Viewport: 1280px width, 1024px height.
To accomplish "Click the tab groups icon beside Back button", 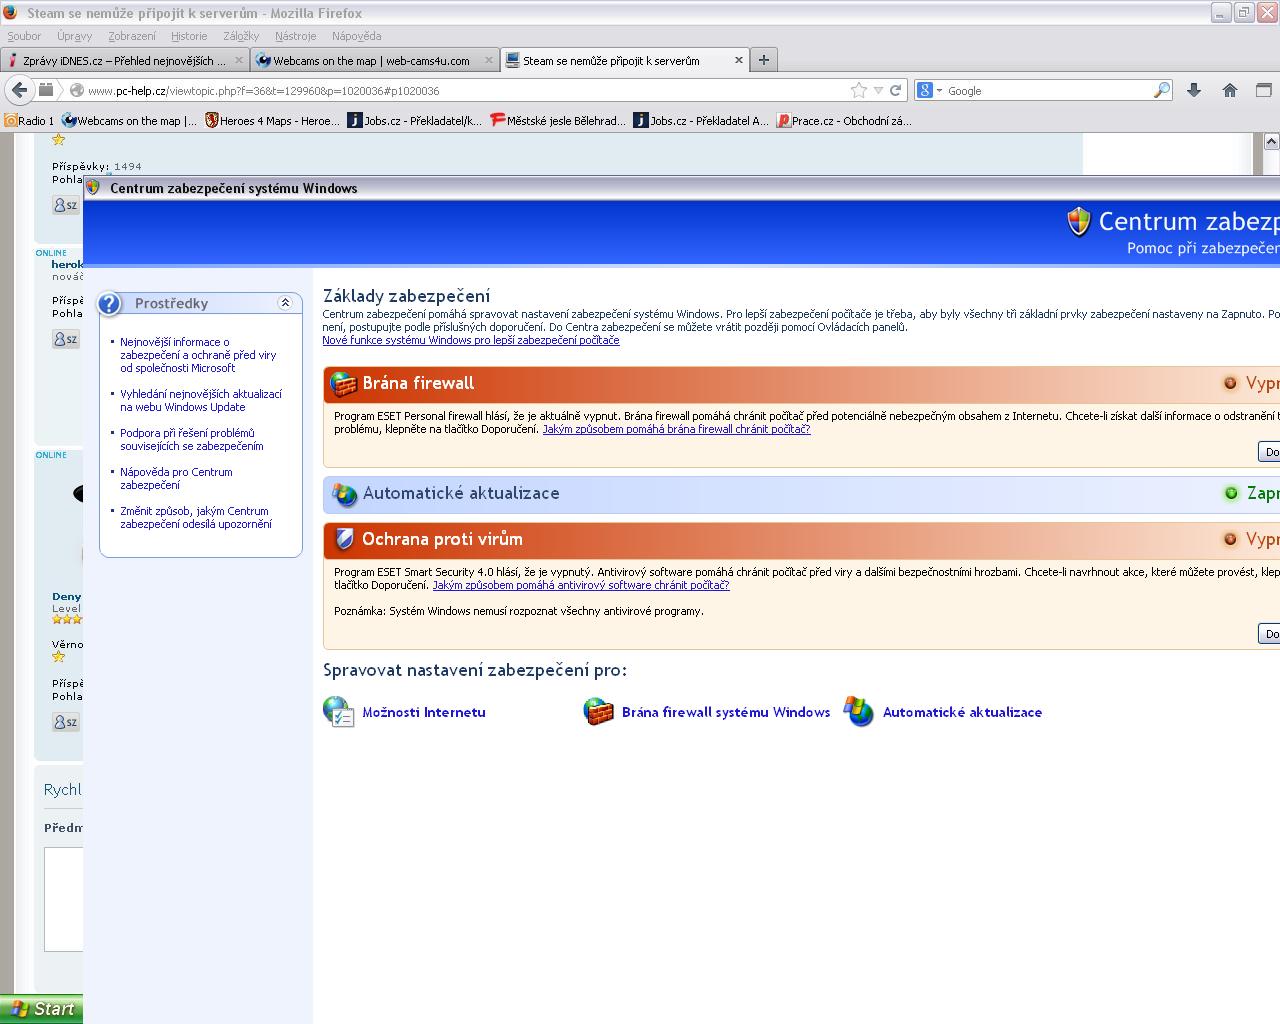I will click(x=46, y=90).
